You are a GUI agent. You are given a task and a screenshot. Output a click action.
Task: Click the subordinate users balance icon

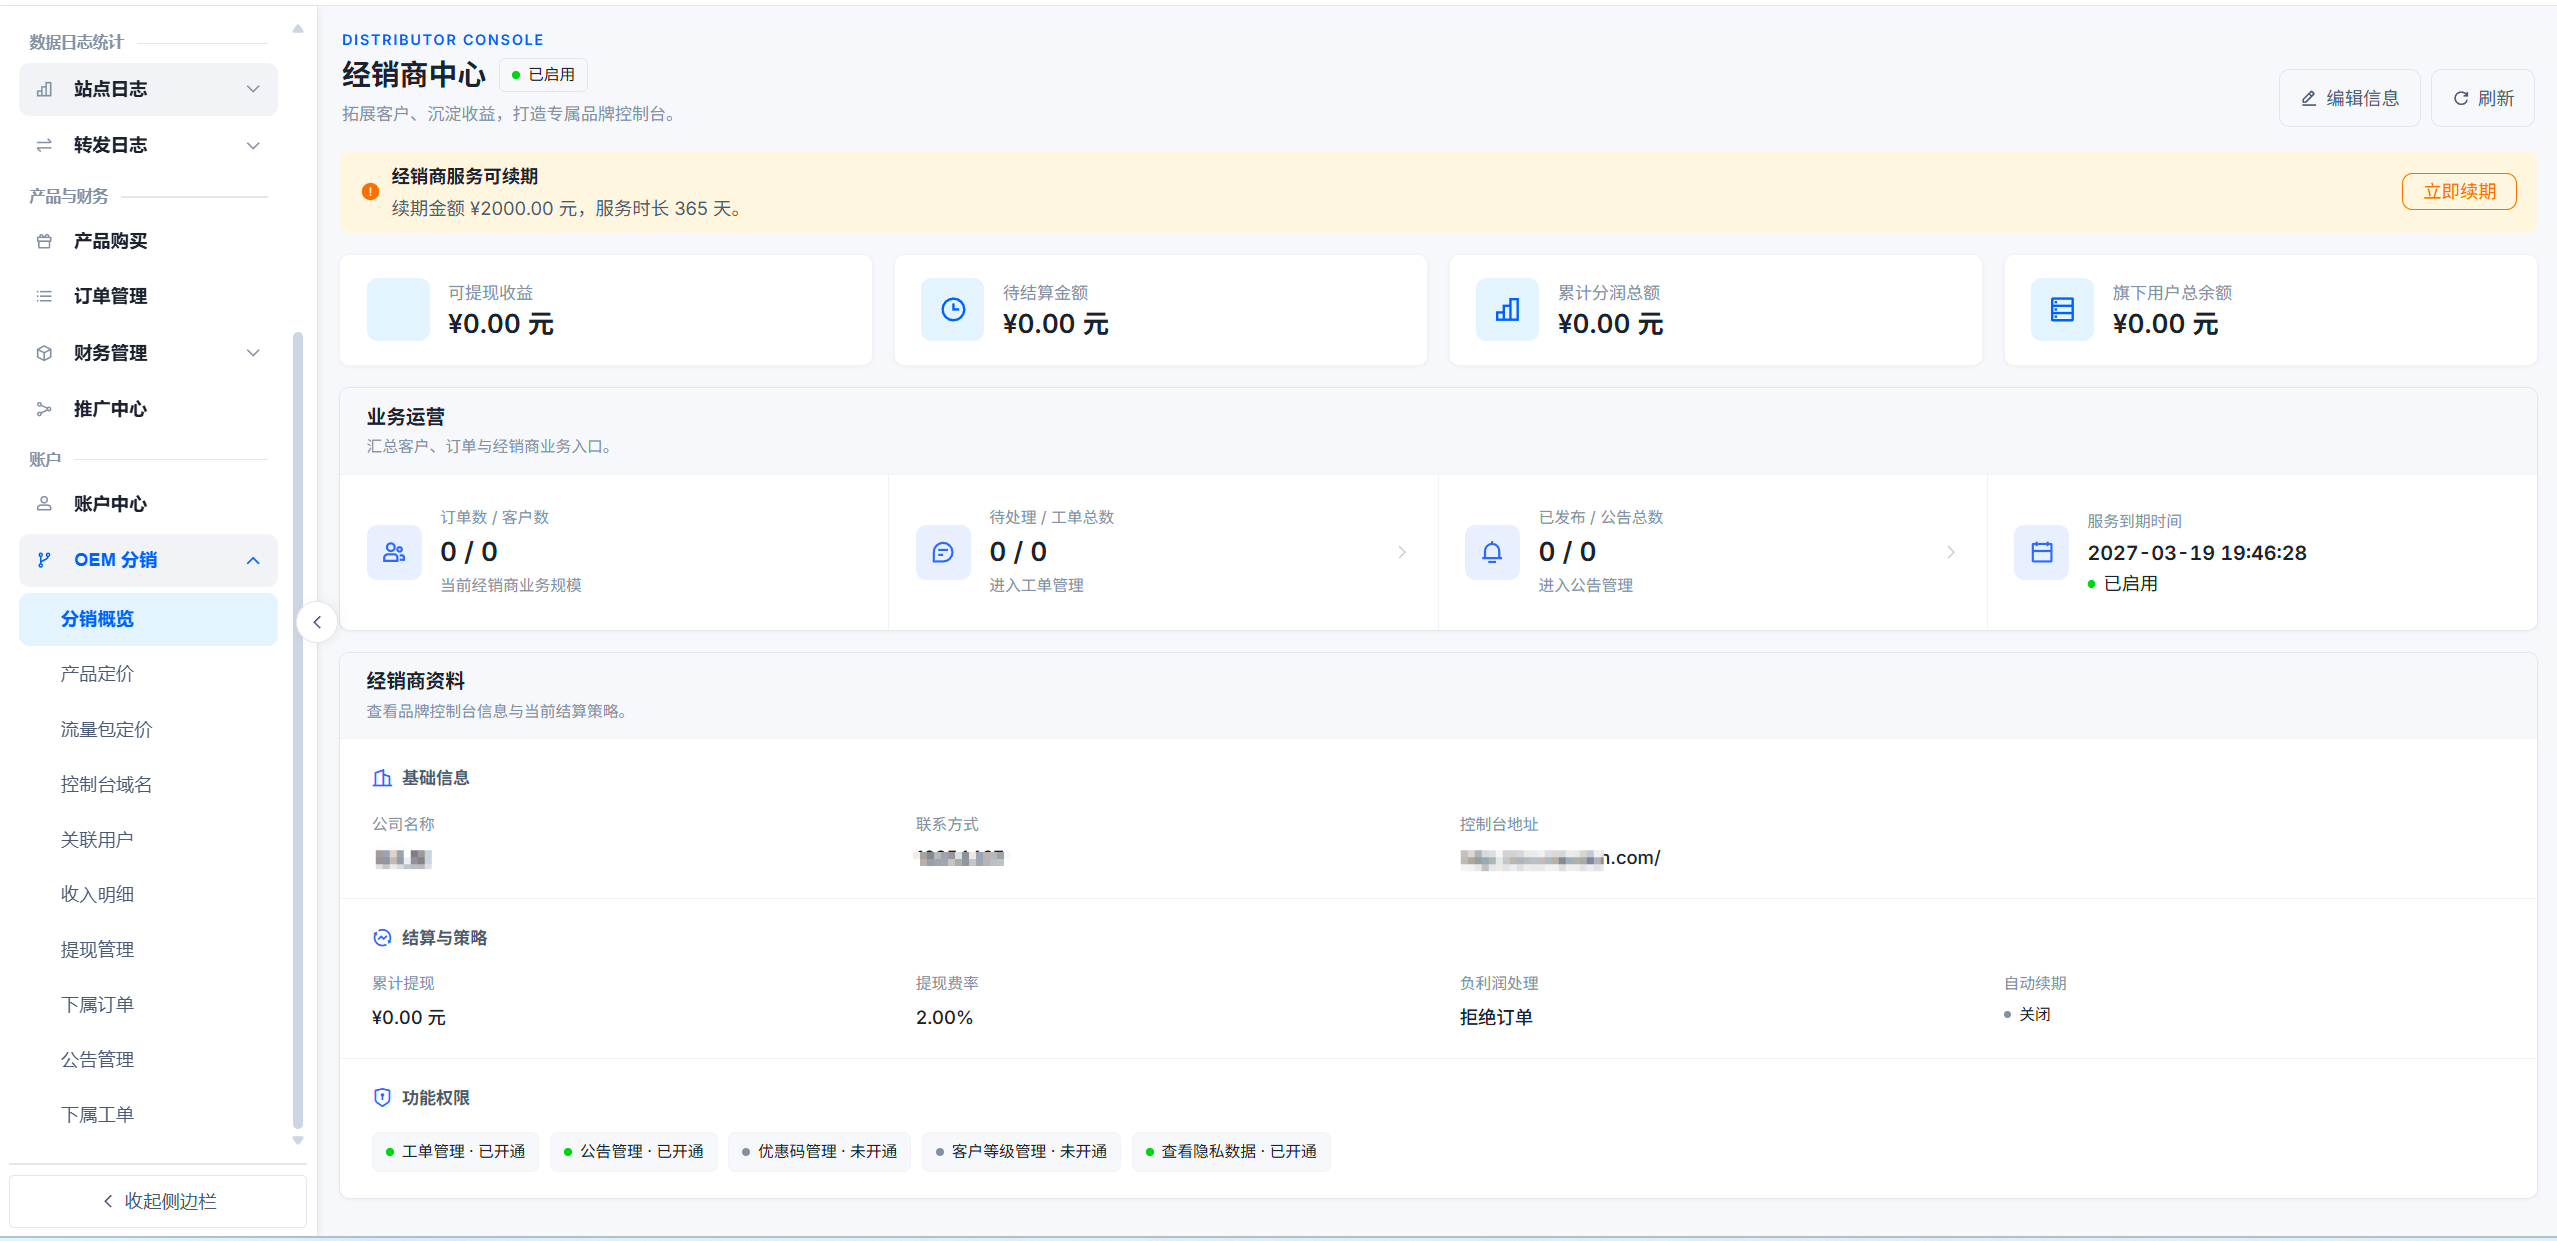click(x=2062, y=310)
